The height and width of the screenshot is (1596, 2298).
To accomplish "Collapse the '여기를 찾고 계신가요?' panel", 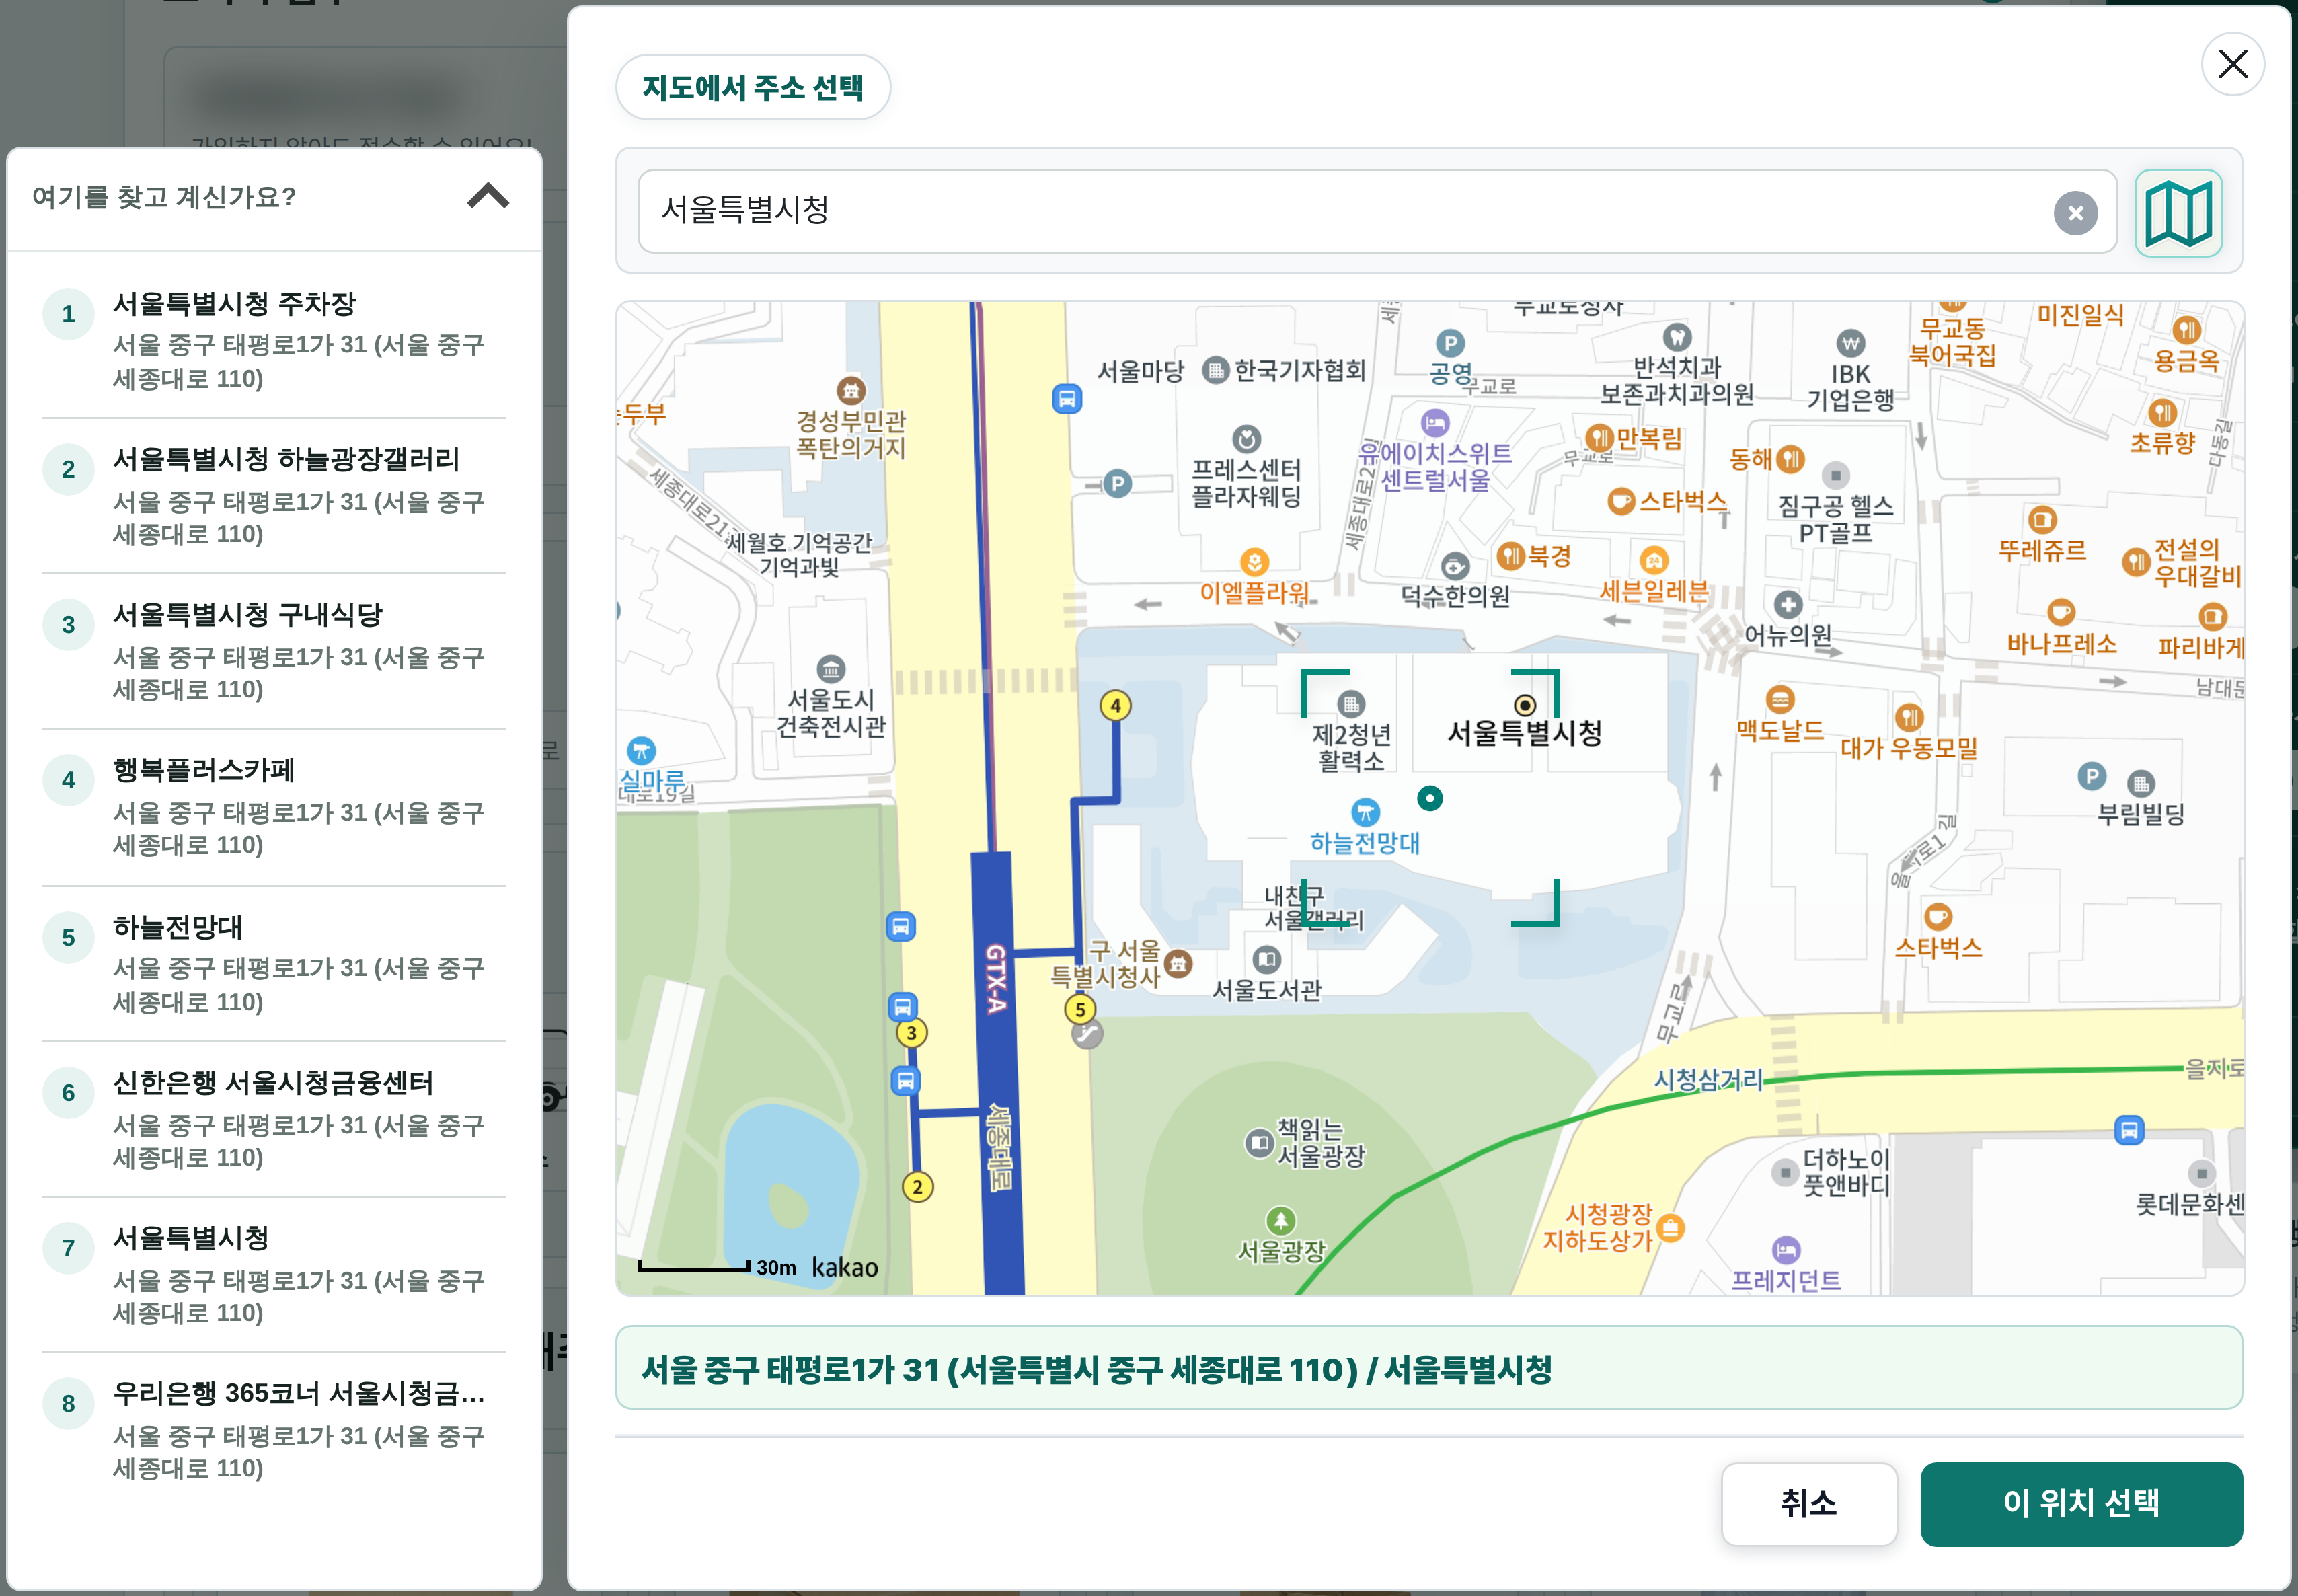I will [x=488, y=196].
